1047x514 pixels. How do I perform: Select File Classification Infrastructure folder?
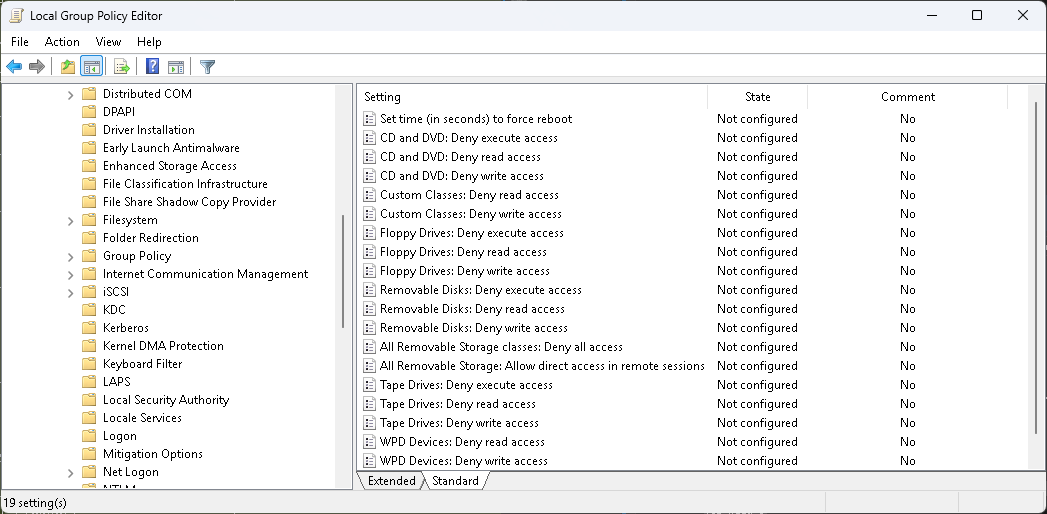tap(185, 184)
